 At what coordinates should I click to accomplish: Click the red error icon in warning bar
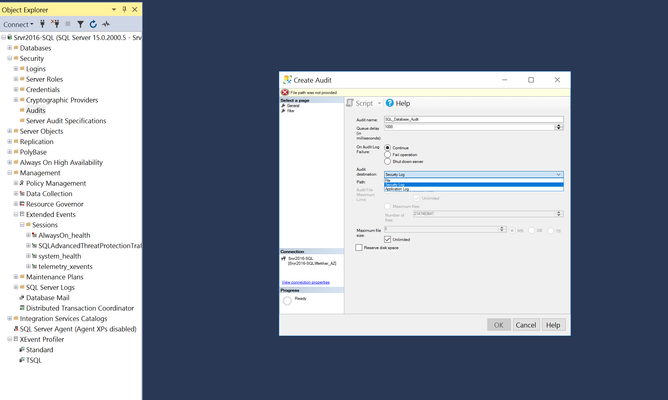click(x=285, y=92)
